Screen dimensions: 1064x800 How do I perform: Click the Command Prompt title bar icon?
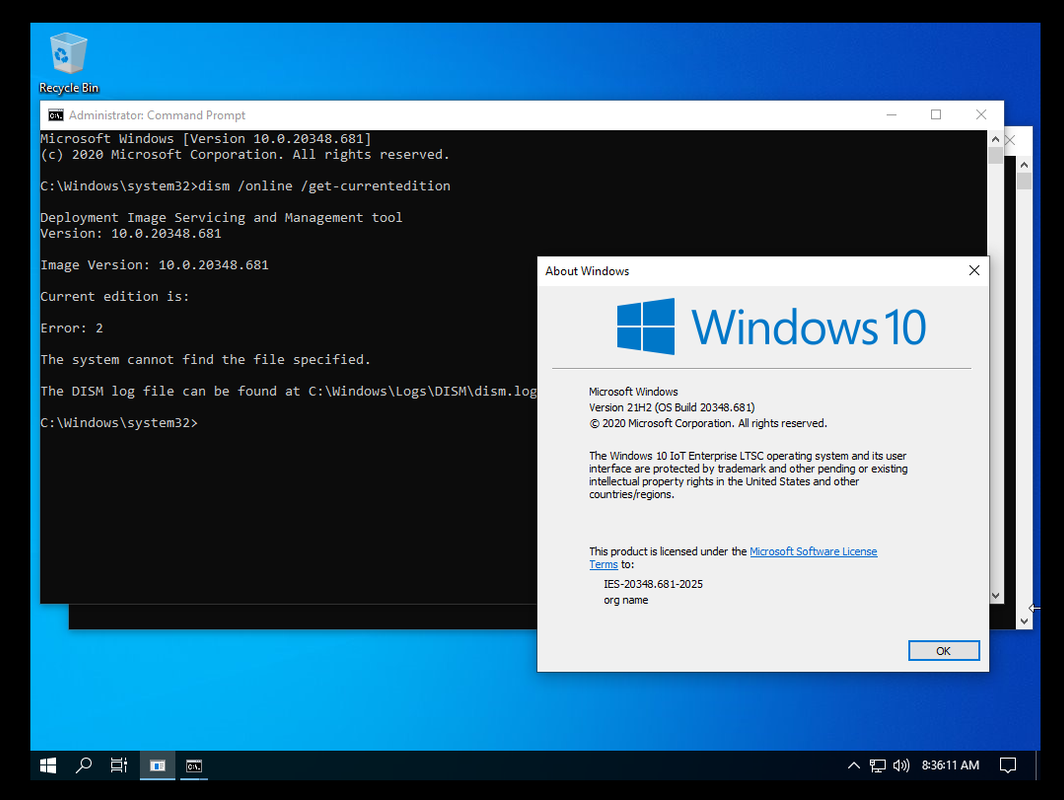56,115
